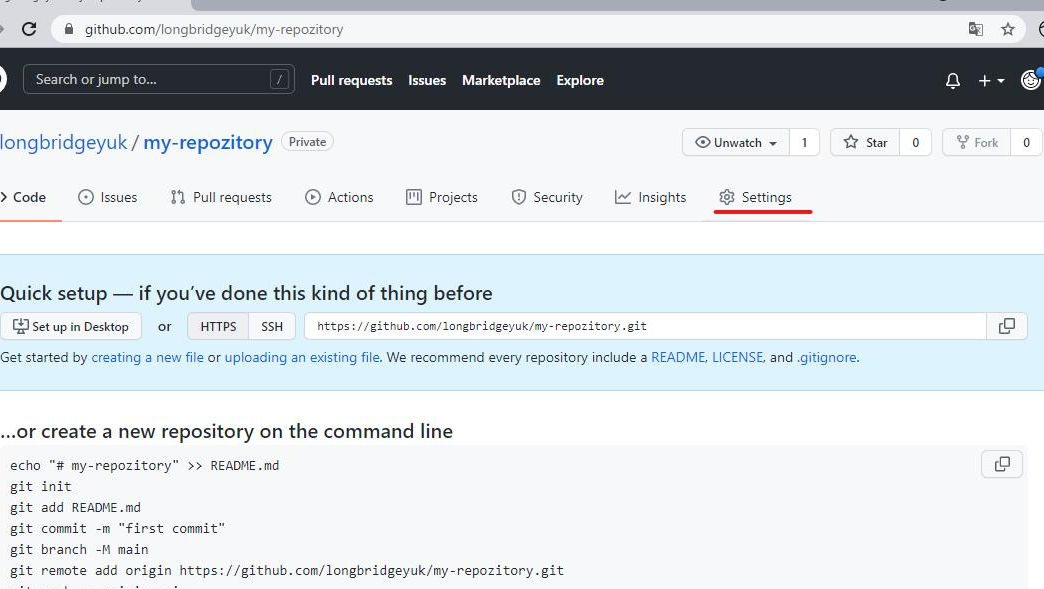The width and height of the screenshot is (1044, 589).
Task: Click Set up in Desktop button
Action: click(x=71, y=326)
